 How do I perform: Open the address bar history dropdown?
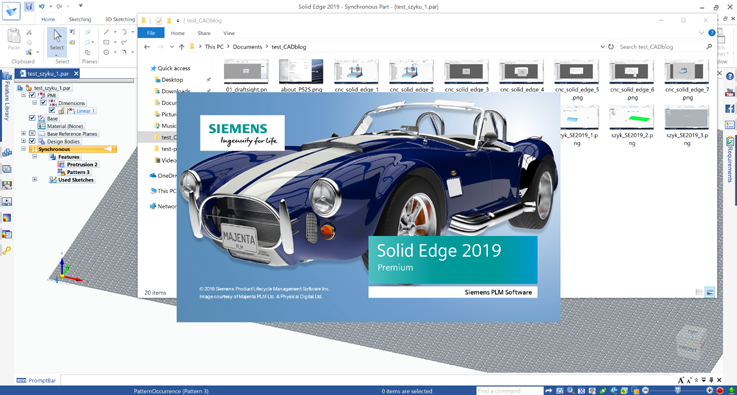(603, 47)
